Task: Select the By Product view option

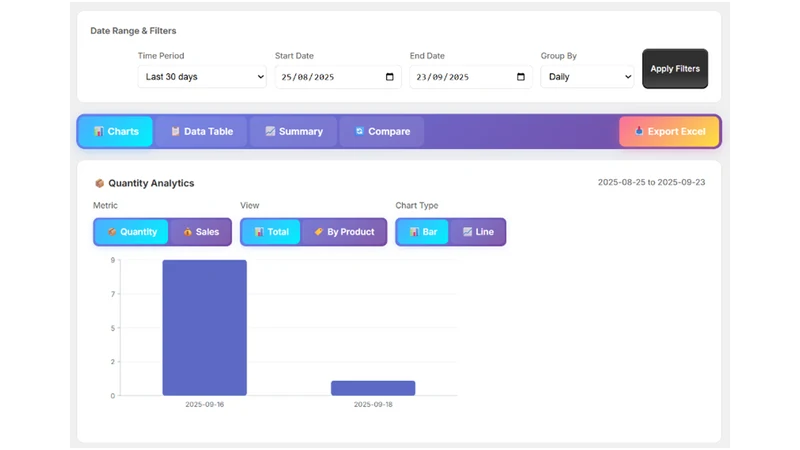Action: click(x=344, y=232)
